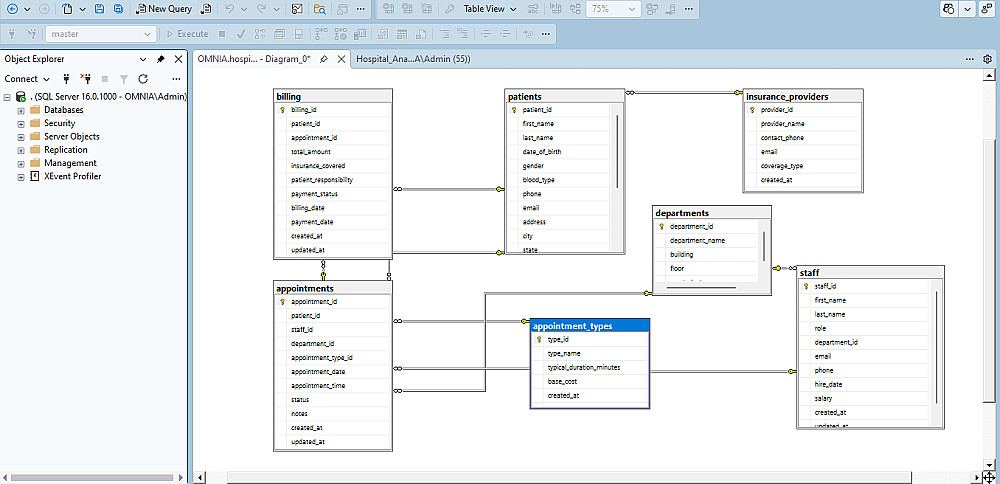Click the Connect Object Explorer plug icon
The height and width of the screenshot is (484, 1000).
(x=66, y=79)
